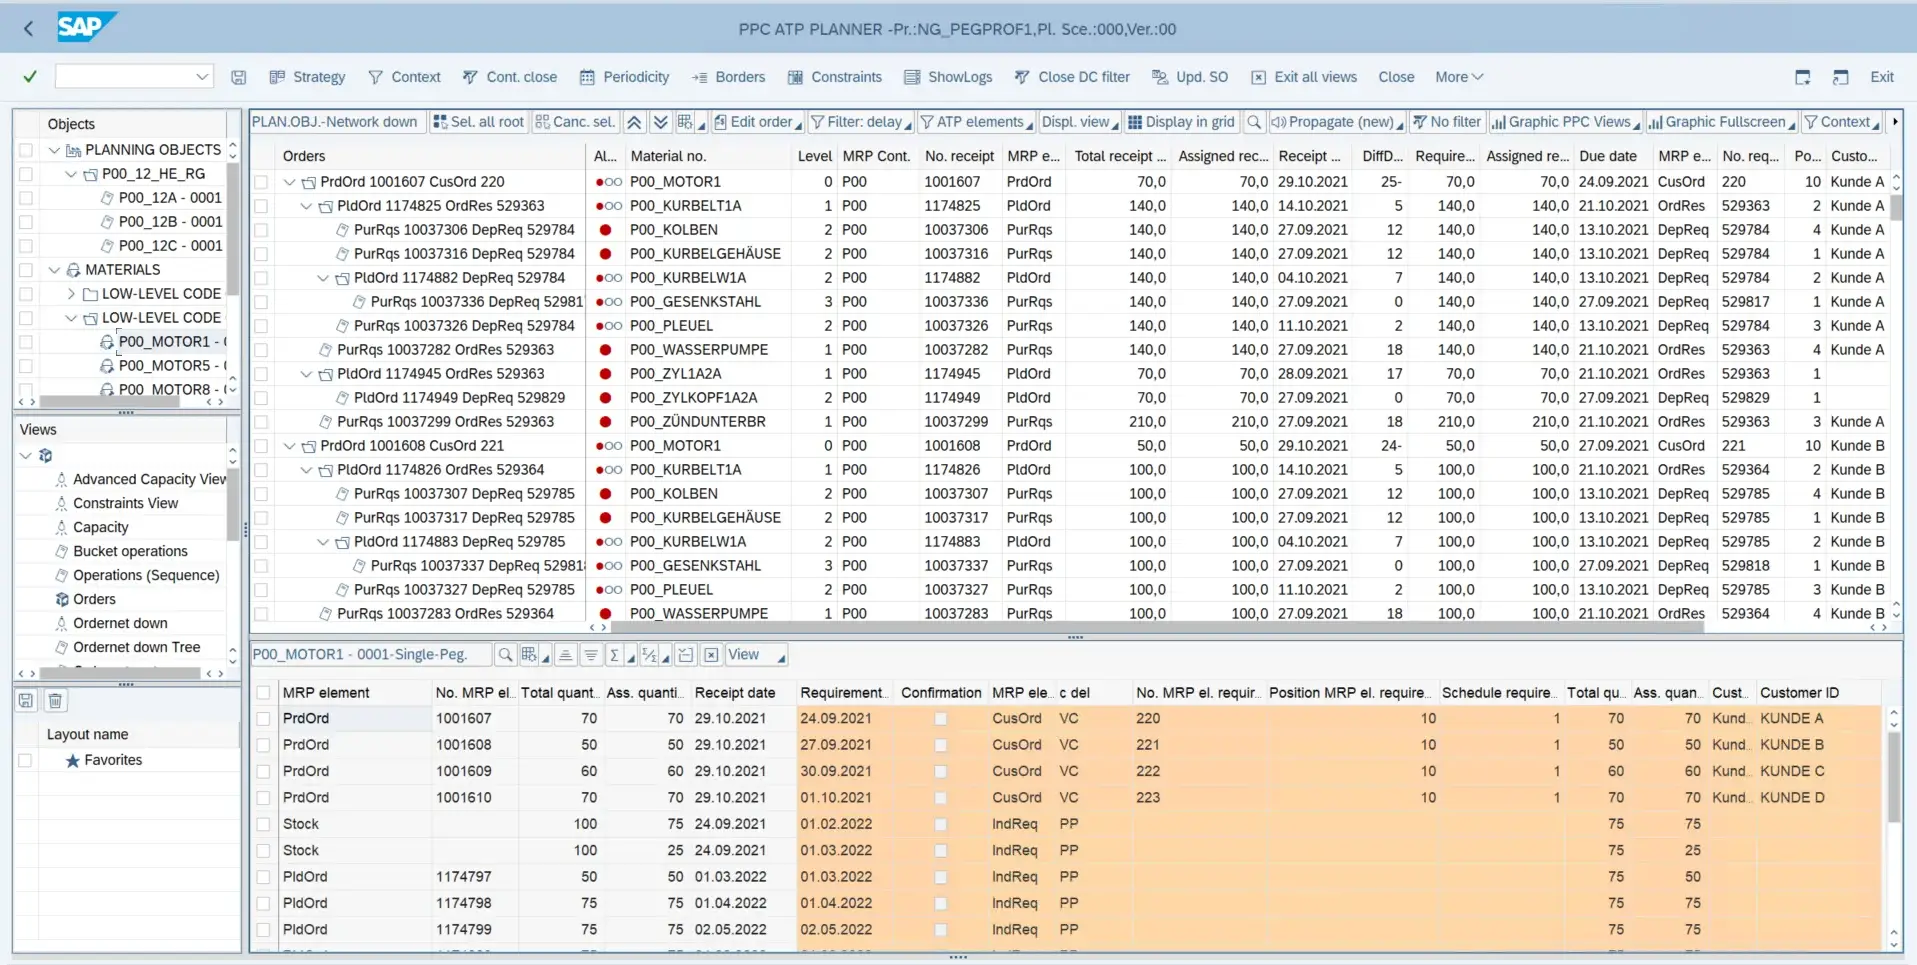Viewport: 1917px width, 965px height.
Task: Click Canc. sel. toolbar button
Action: pyautogui.click(x=576, y=122)
